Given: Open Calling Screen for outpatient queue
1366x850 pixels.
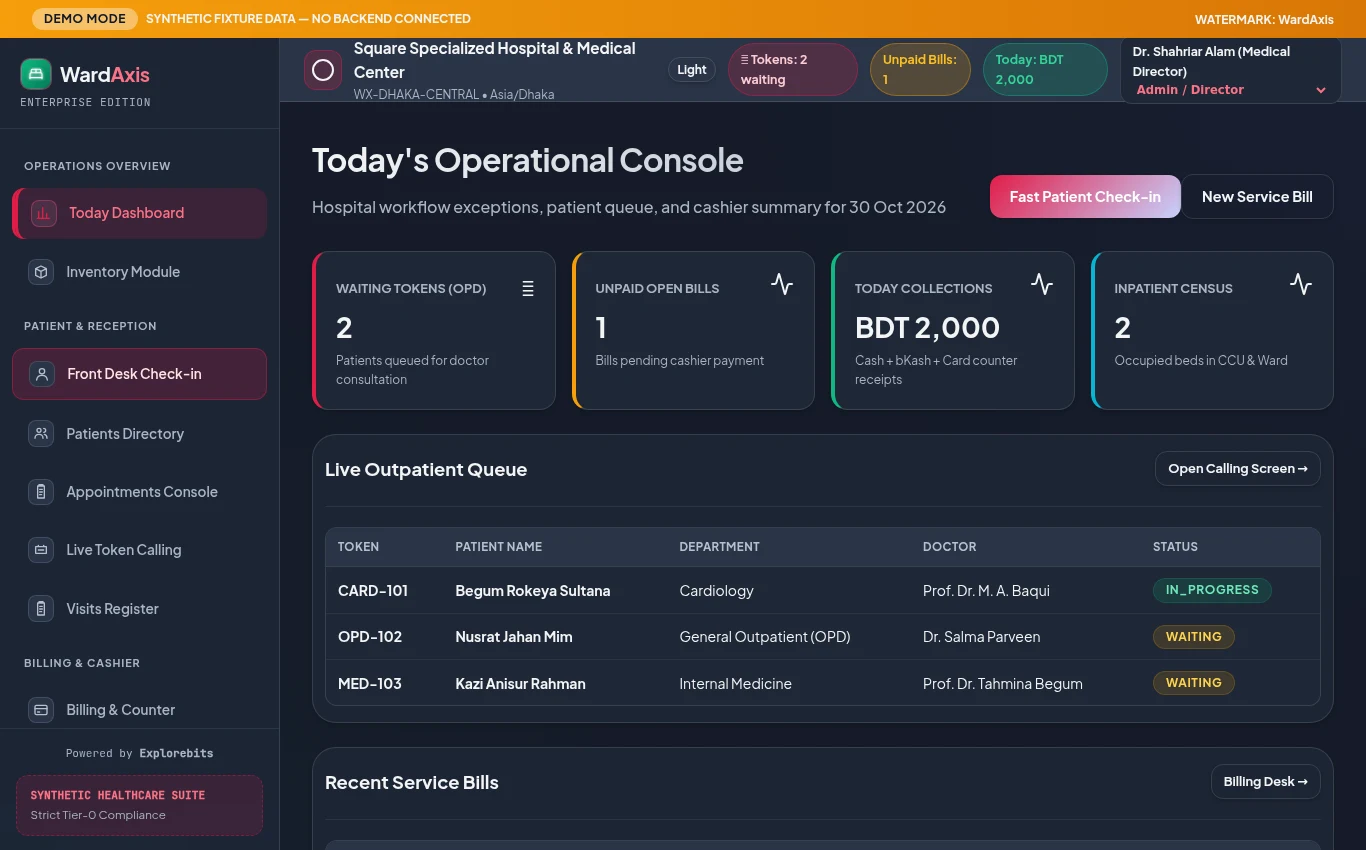Looking at the screenshot, I should [1238, 469].
